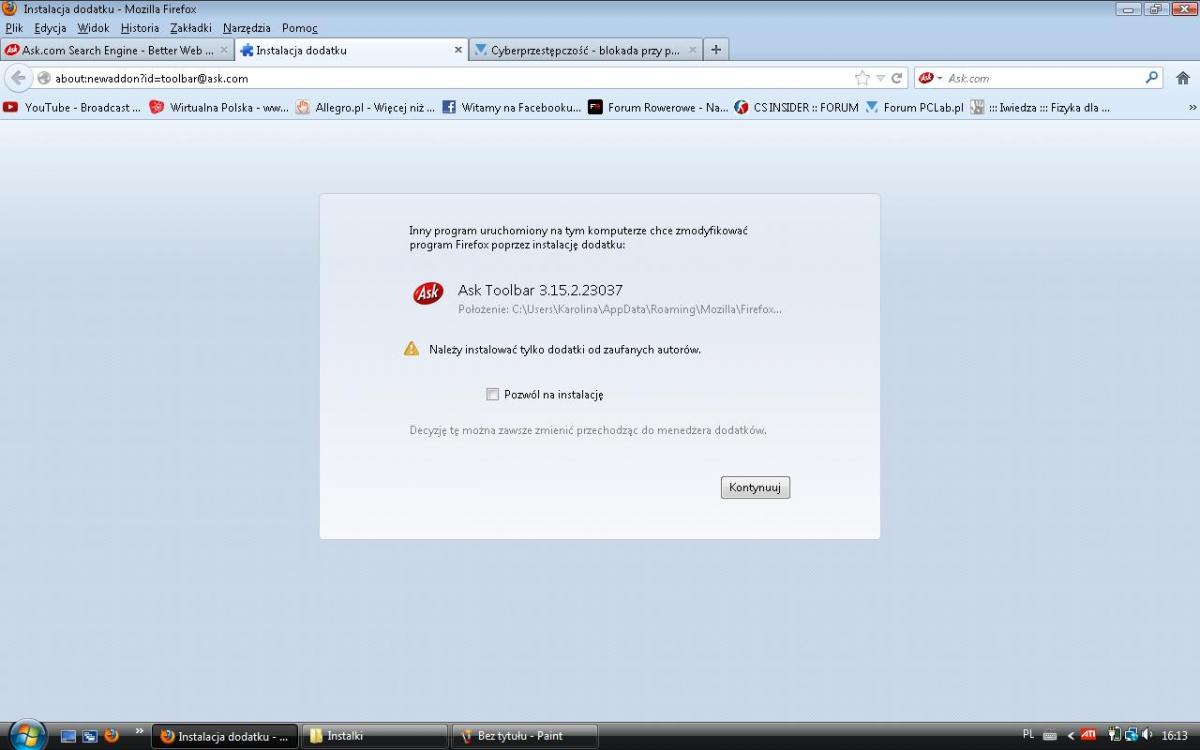
Task: Launch Firefox from the quick launch bar
Action: click(111, 735)
